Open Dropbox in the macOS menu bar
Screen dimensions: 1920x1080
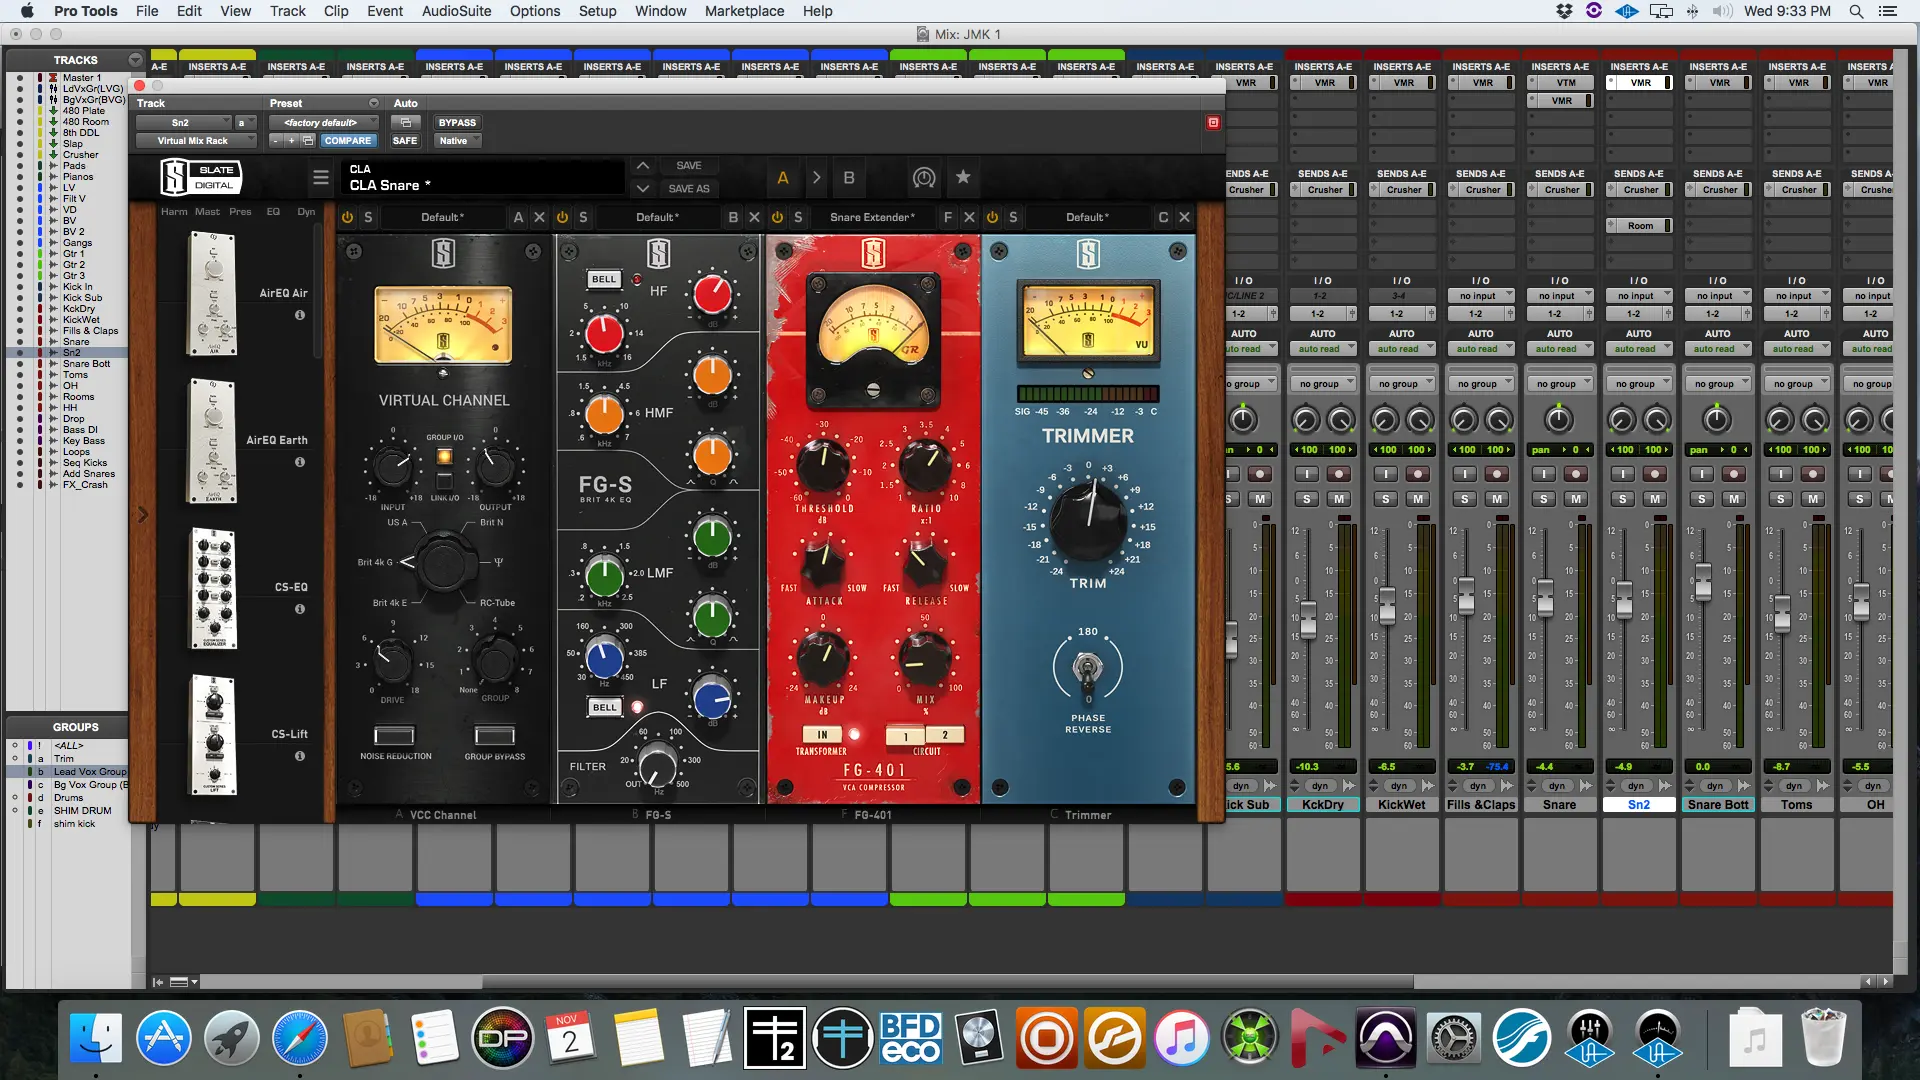1563,11
